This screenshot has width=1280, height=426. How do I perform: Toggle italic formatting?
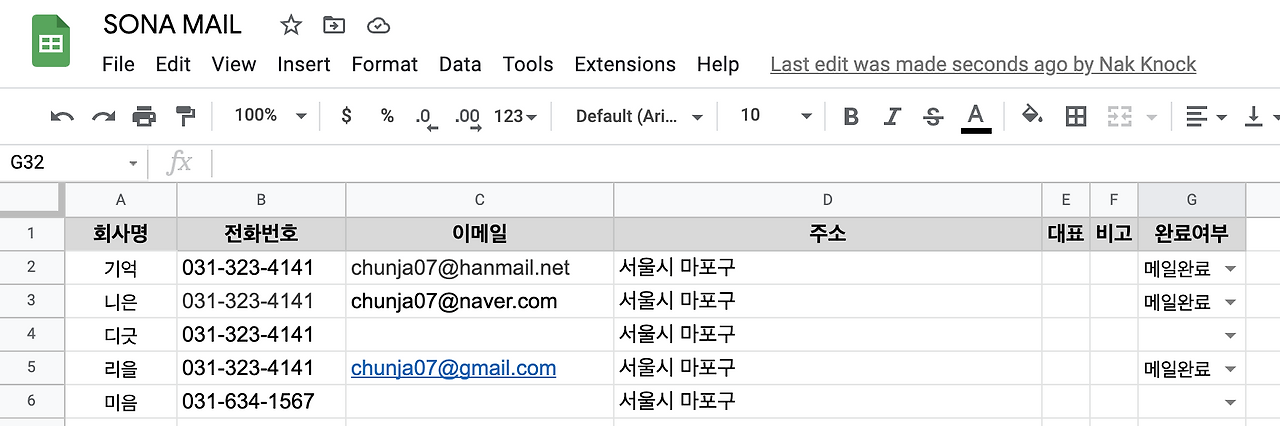click(x=892, y=117)
